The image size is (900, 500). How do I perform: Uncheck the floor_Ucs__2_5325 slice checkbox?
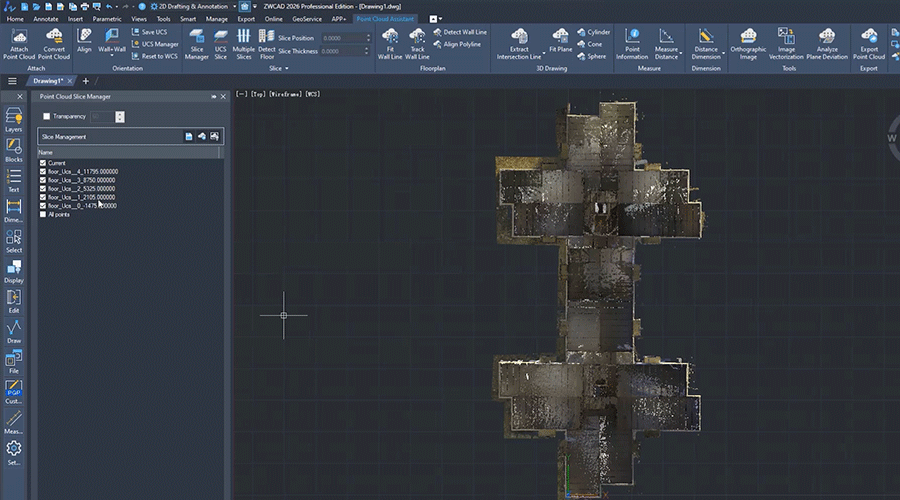point(42,188)
